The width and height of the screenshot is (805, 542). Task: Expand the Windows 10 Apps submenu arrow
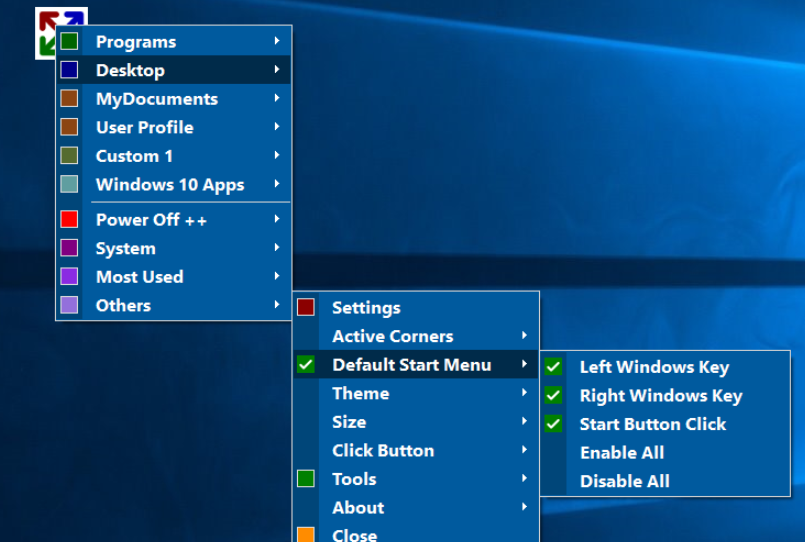(276, 184)
